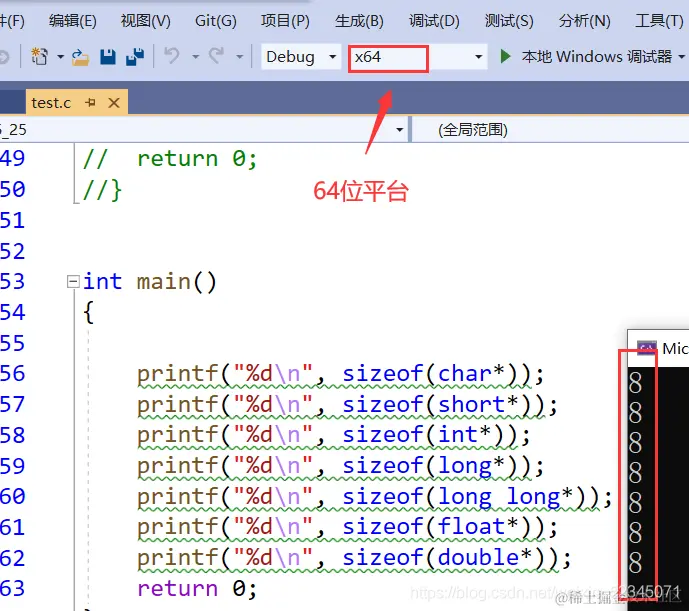Viewport: 689px width, 611px height.
Task: Click the console window app icon
Action: click(x=646, y=349)
